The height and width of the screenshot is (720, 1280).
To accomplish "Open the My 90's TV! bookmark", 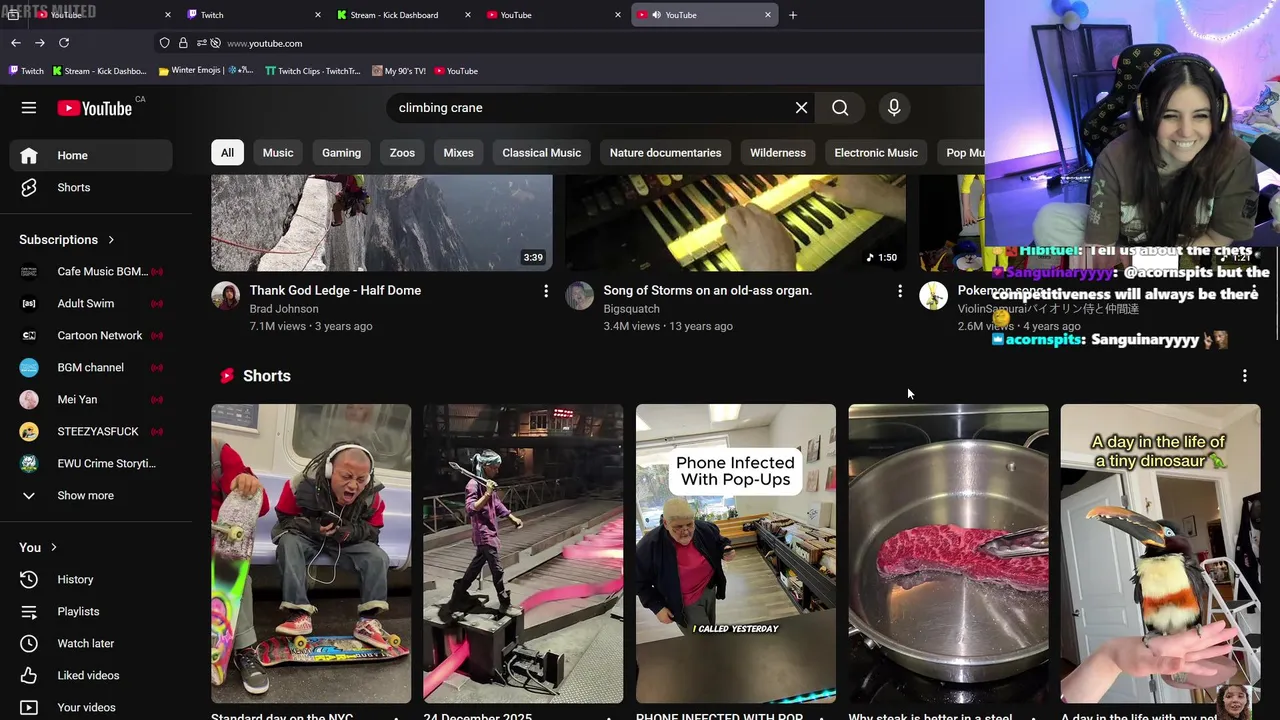I will pyautogui.click(x=398, y=71).
